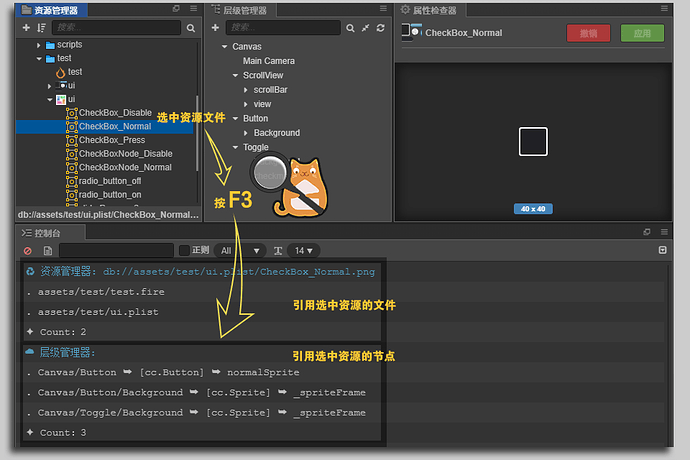Click the sprite icon beside CheckBox_Normal title
The image size is (690, 460).
pos(412,32)
